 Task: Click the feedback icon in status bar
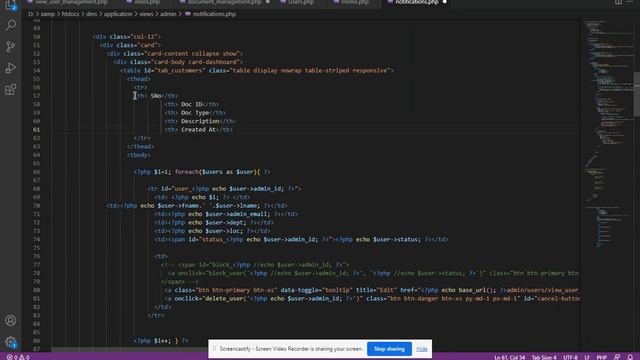[617, 357]
